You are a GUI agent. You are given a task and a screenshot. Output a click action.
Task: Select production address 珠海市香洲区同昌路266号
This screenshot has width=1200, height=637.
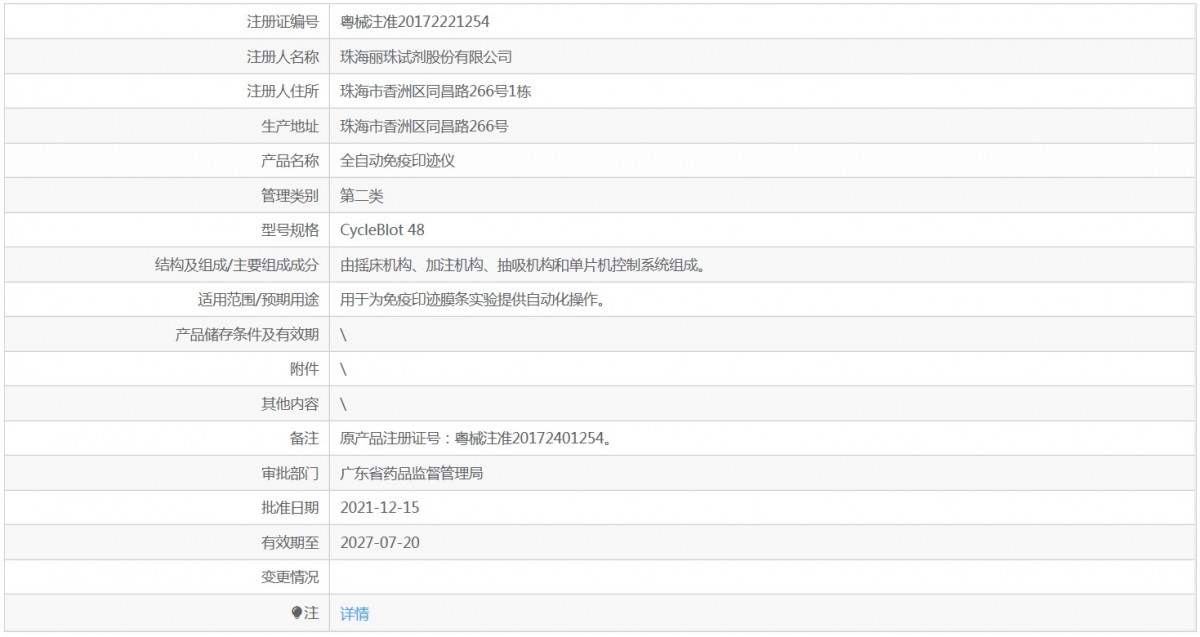[x=425, y=126]
